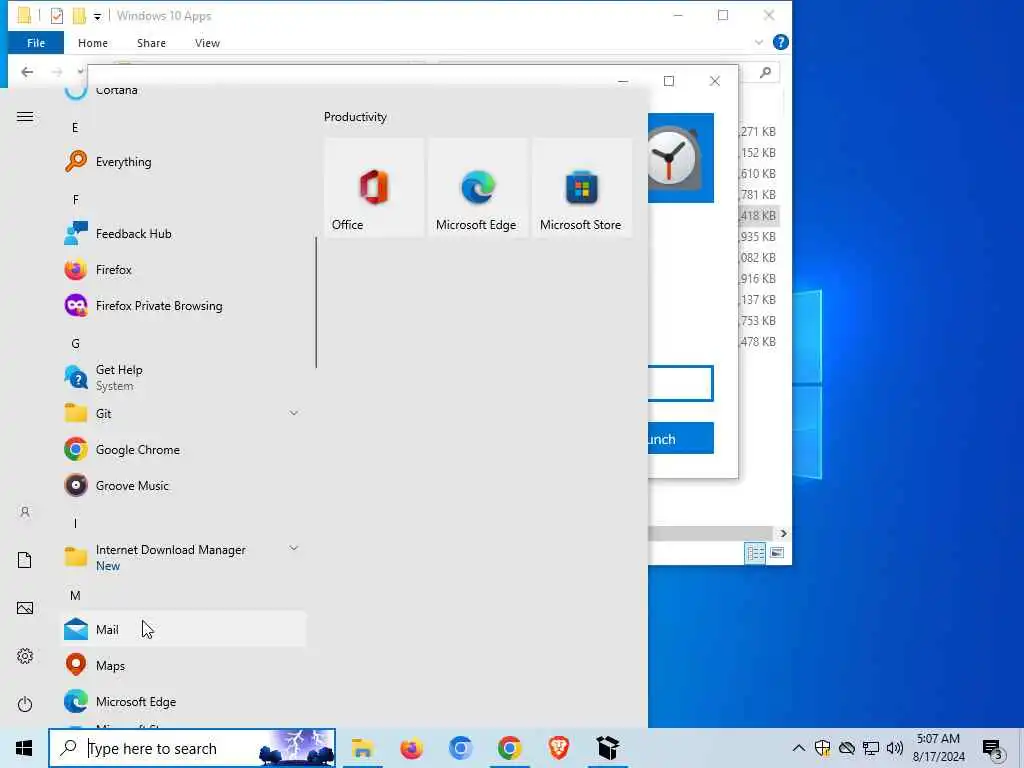Jump to letter M section header
The image size is (1024, 768).
click(75, 596)
